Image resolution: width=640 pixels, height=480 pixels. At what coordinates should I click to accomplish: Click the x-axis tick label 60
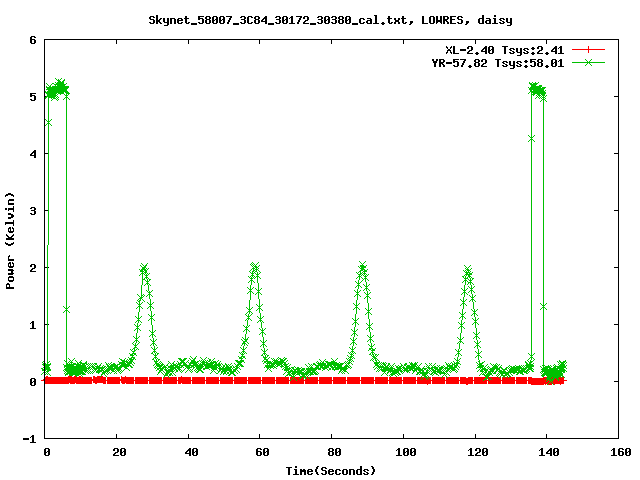point(260,452)
